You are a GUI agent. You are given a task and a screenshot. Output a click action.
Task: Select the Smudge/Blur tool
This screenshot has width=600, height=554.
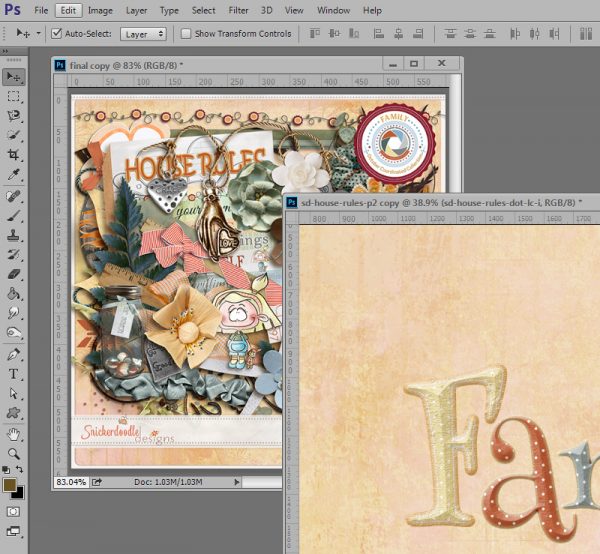[x=14, y=313]
